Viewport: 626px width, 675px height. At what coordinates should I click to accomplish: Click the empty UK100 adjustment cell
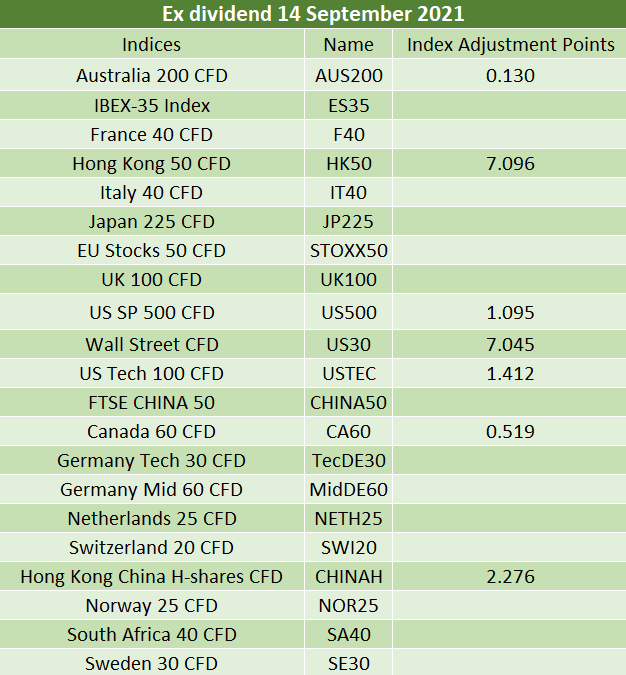click(x=510, y=279)
